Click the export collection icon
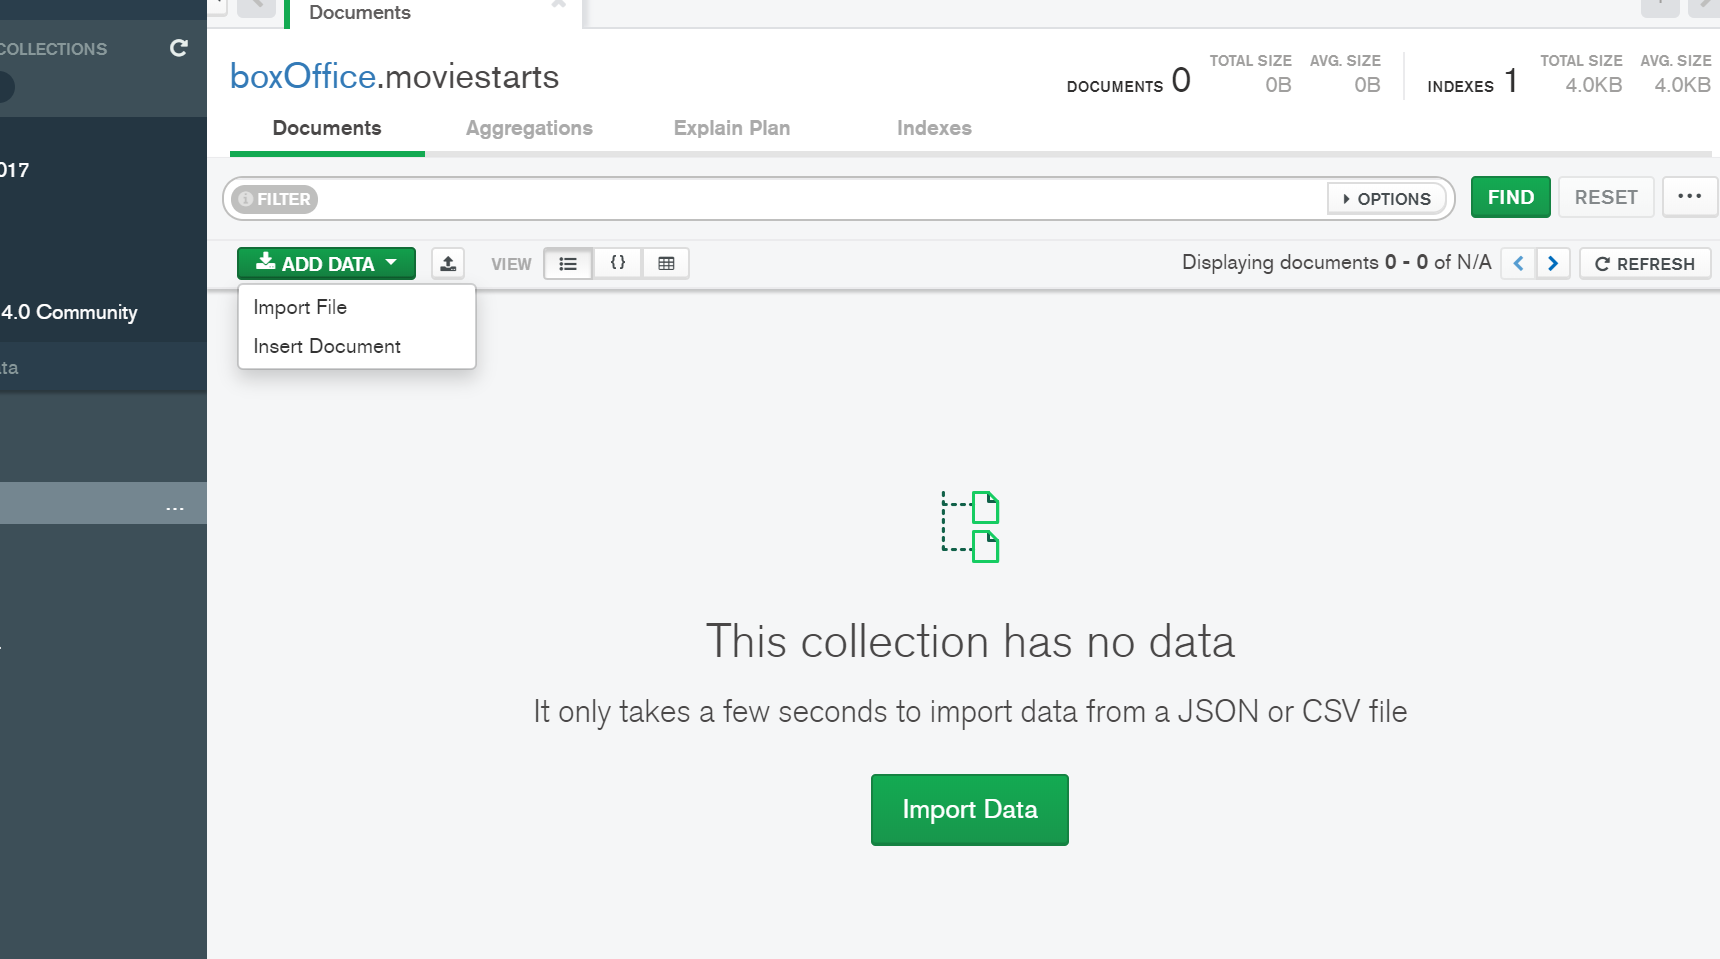The image size is (1720, 959). [448, 264]
